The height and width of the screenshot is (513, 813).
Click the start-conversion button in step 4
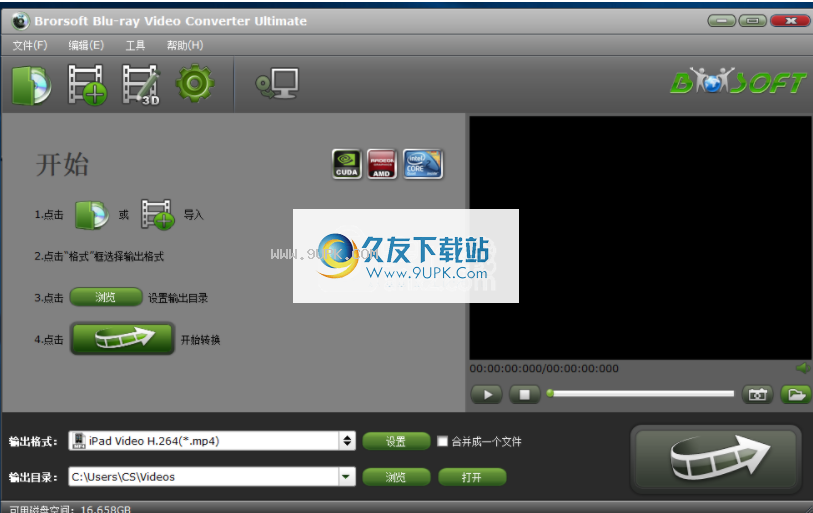122,339
